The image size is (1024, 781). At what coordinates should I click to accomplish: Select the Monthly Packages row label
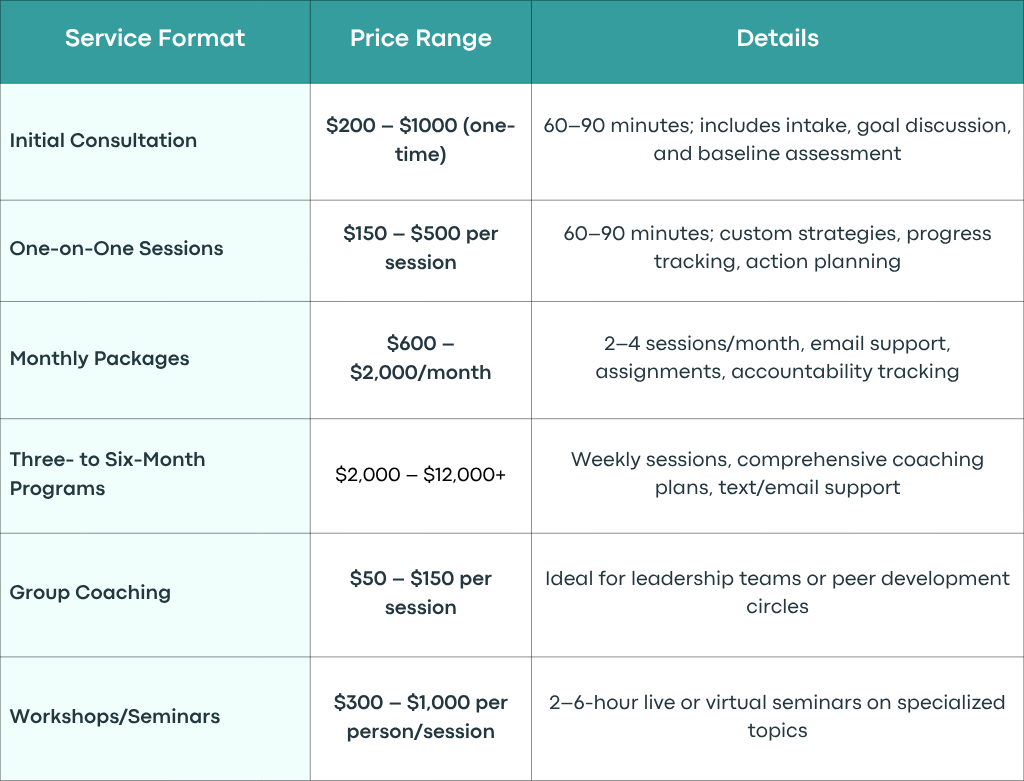tap(99, 359)
